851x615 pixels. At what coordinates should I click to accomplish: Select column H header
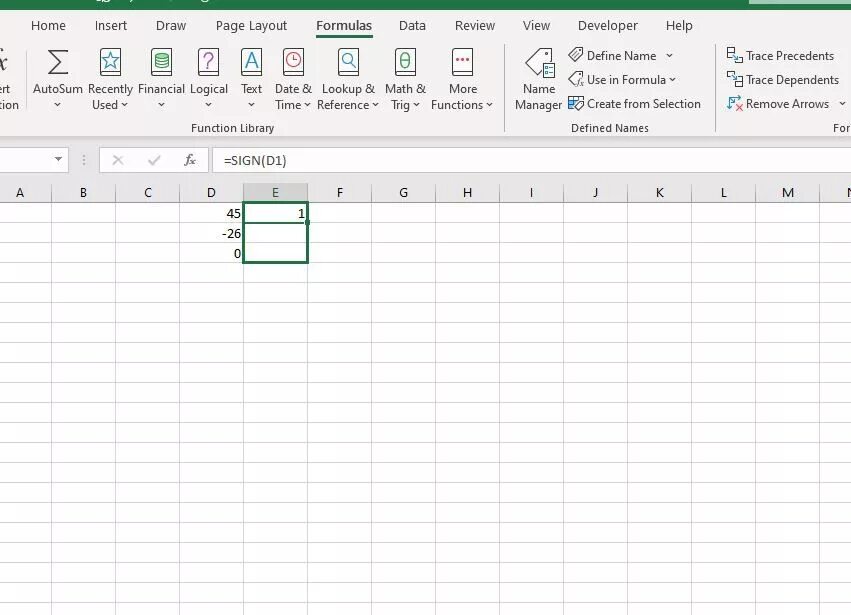tap(468, 193)
